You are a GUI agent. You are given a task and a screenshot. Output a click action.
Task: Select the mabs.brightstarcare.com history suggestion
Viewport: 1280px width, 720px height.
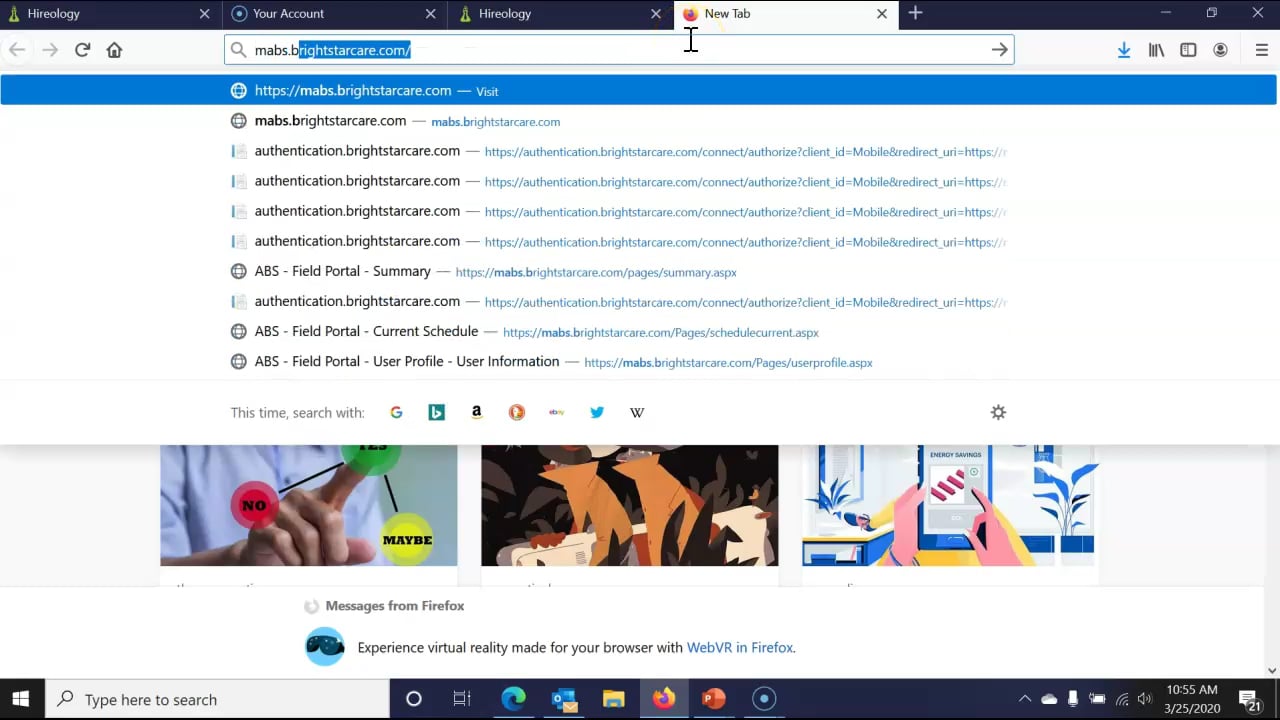pos(638,121)
